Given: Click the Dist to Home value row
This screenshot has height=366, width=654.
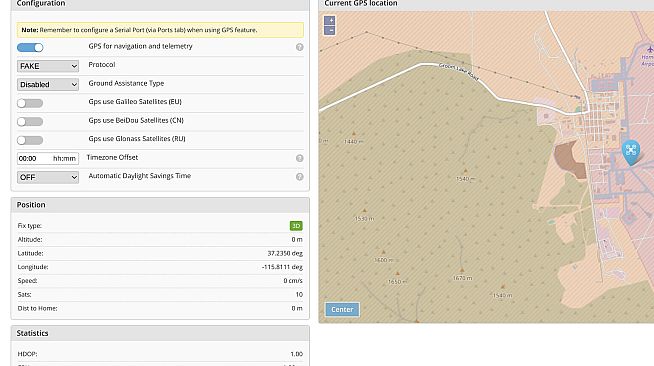Looking at the screenshot, I should click(x=160, y=308).
